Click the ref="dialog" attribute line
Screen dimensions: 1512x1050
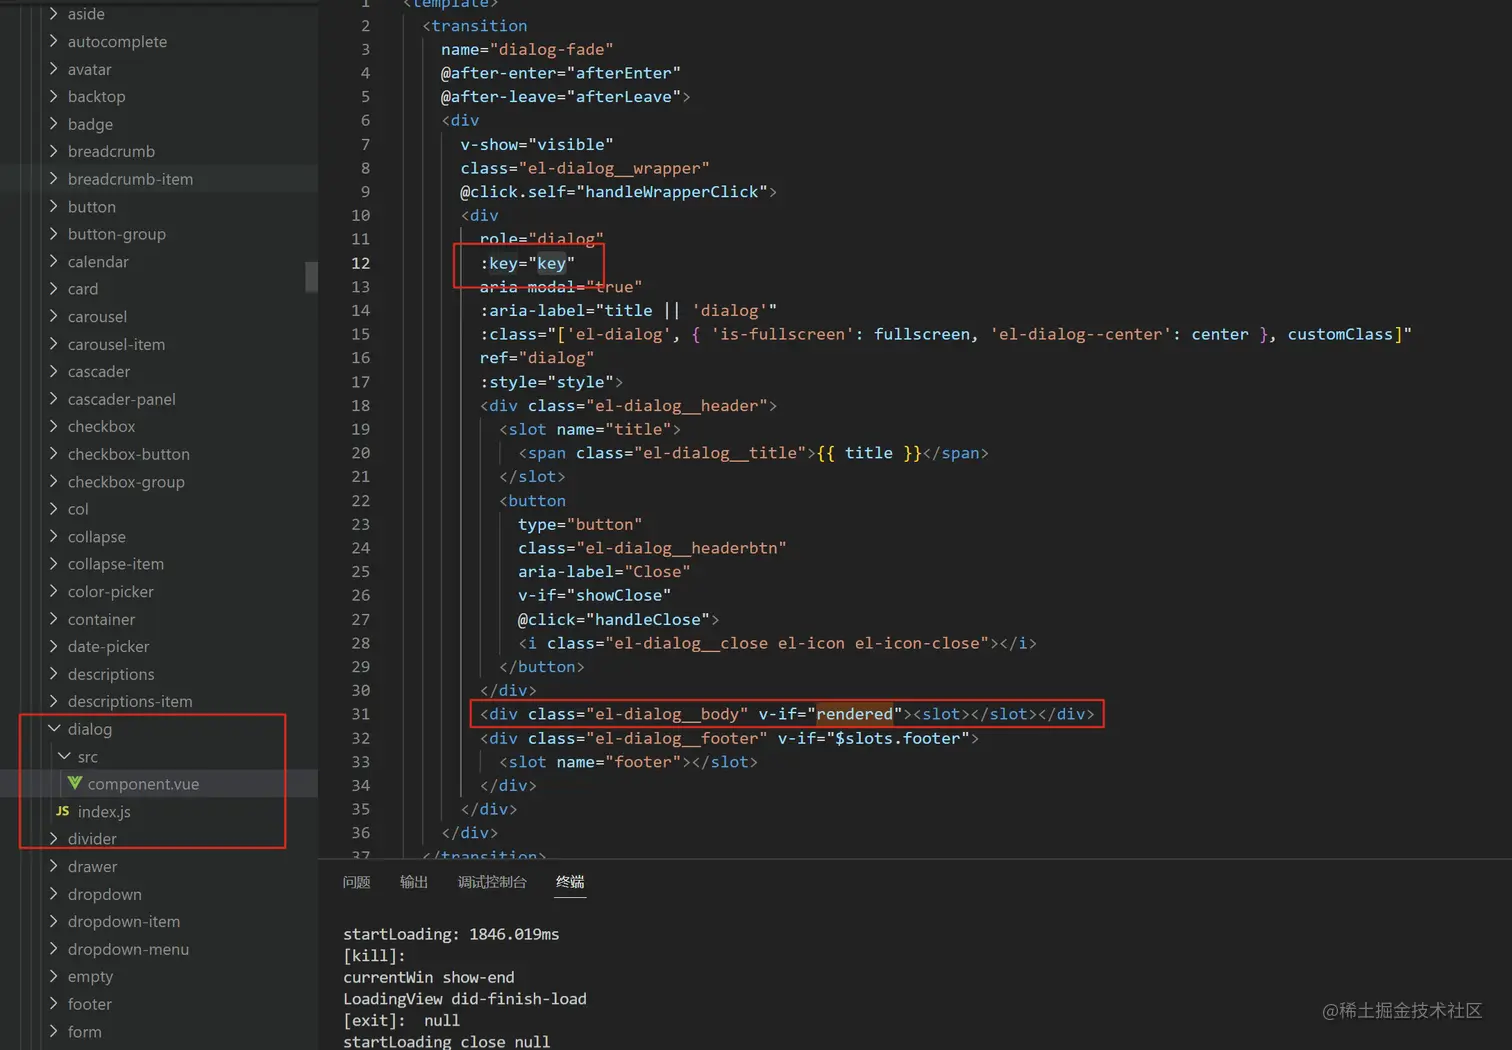click(x=537, y=357)
